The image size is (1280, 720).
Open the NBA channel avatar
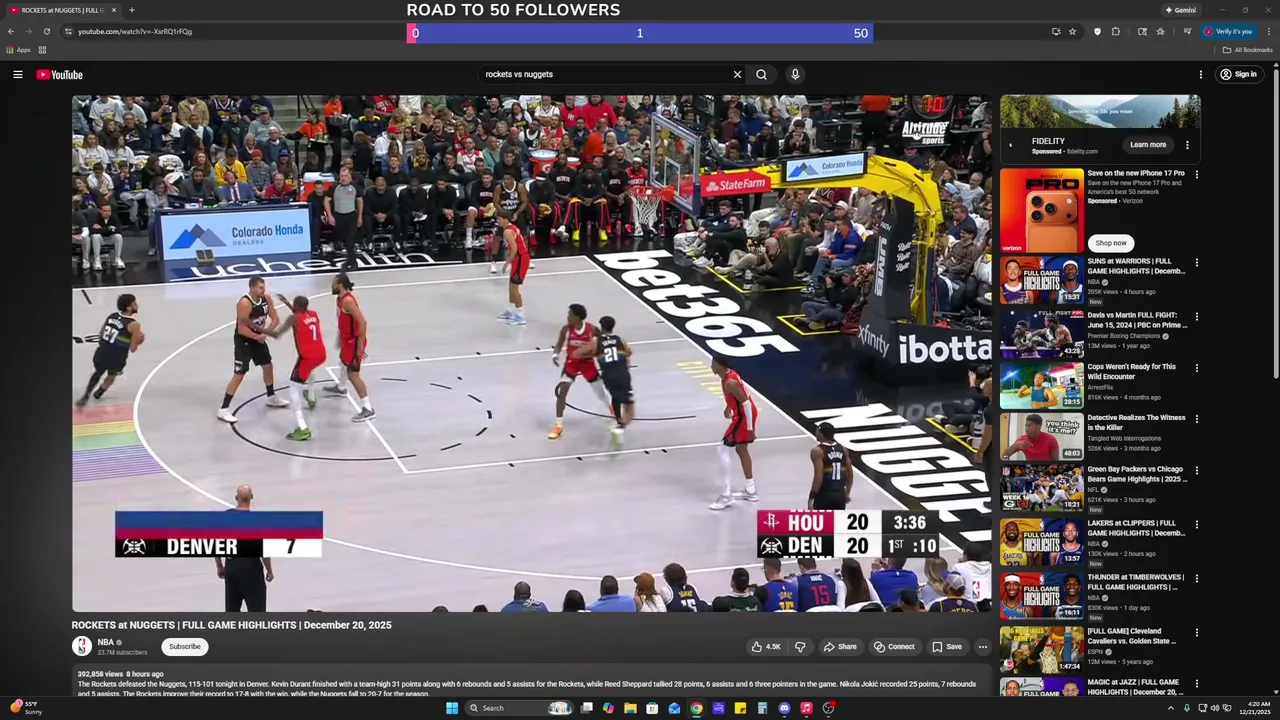click(x=82, y=647)
